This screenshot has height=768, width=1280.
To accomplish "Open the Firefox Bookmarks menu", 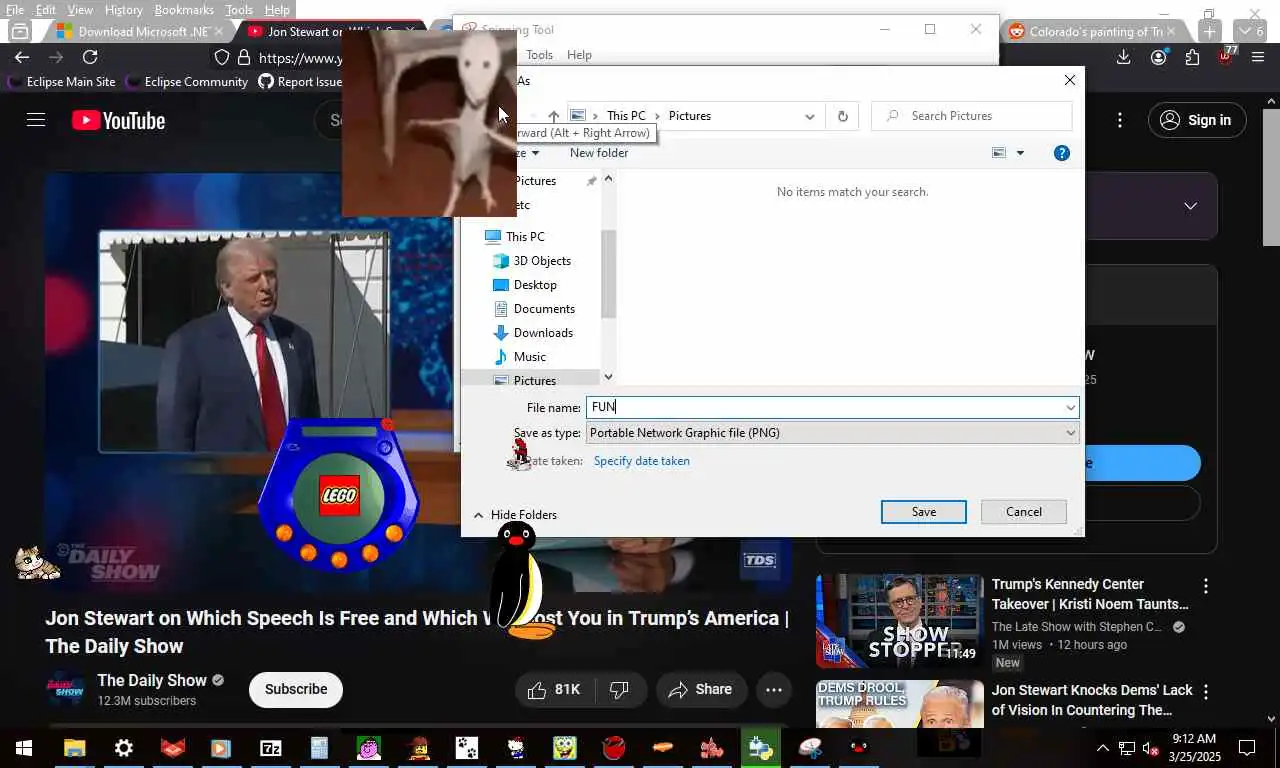I will (184, 10).
